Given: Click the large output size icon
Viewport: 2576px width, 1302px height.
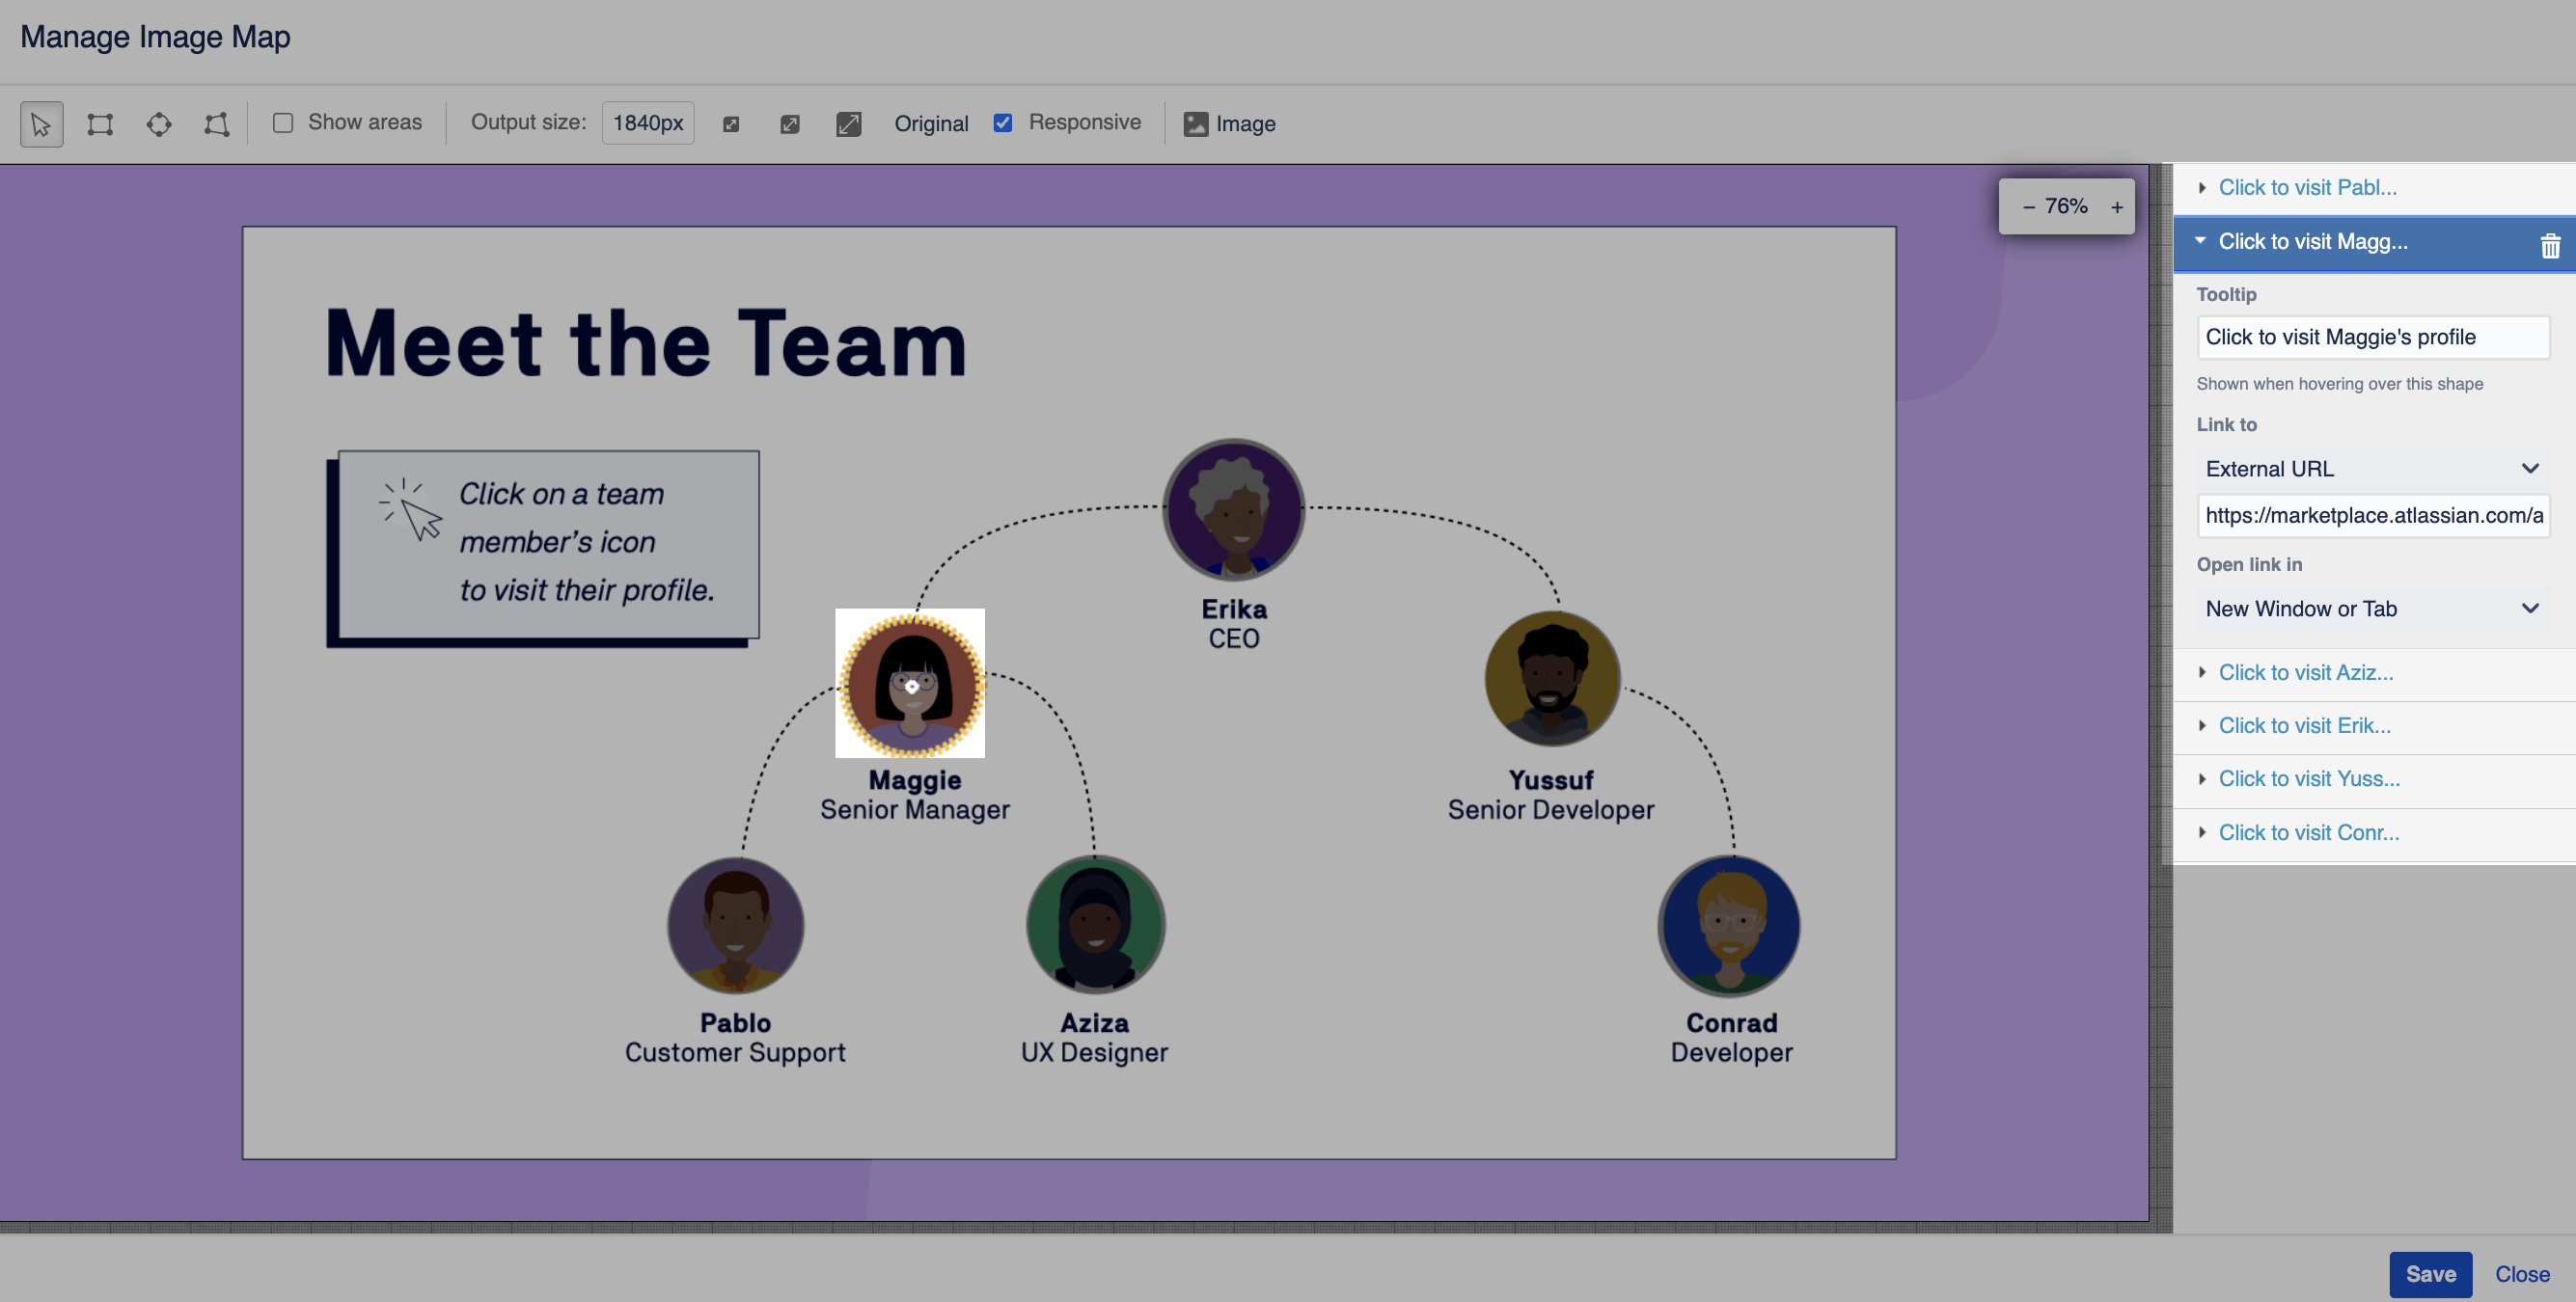Looking at the screenshot, I should pos(848,124).
